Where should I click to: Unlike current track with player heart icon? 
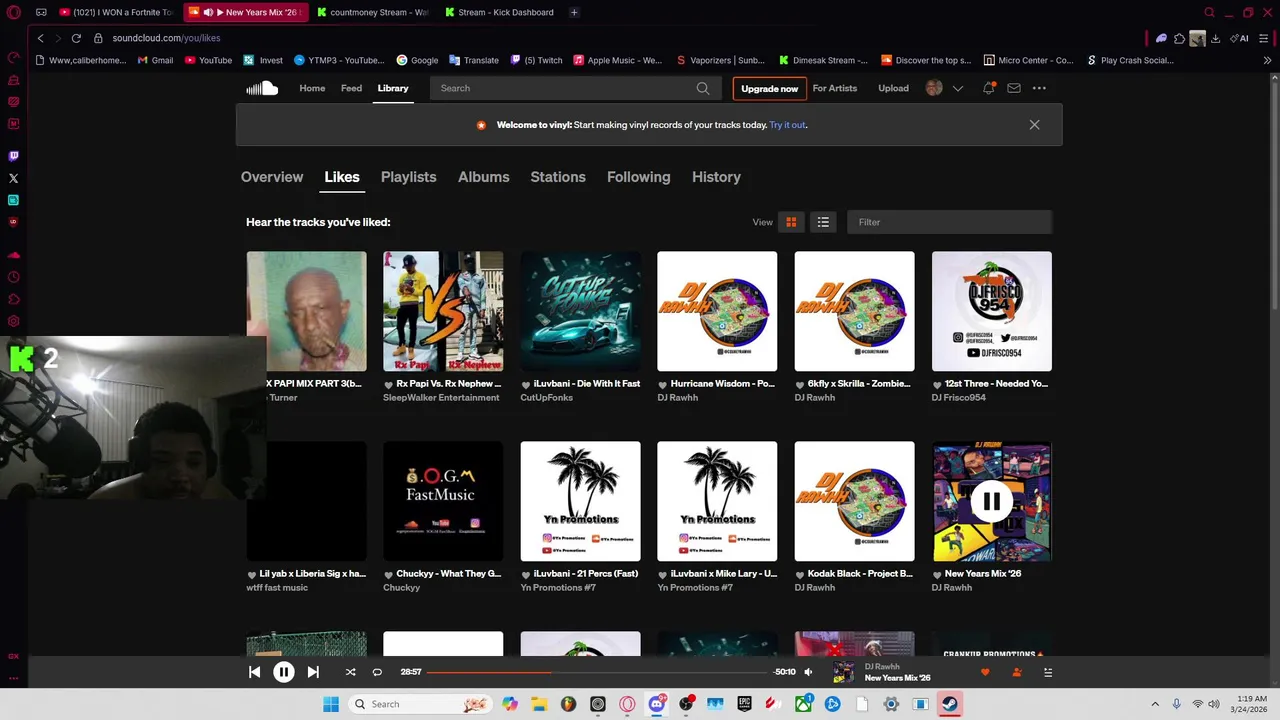(x=985, y=672)
